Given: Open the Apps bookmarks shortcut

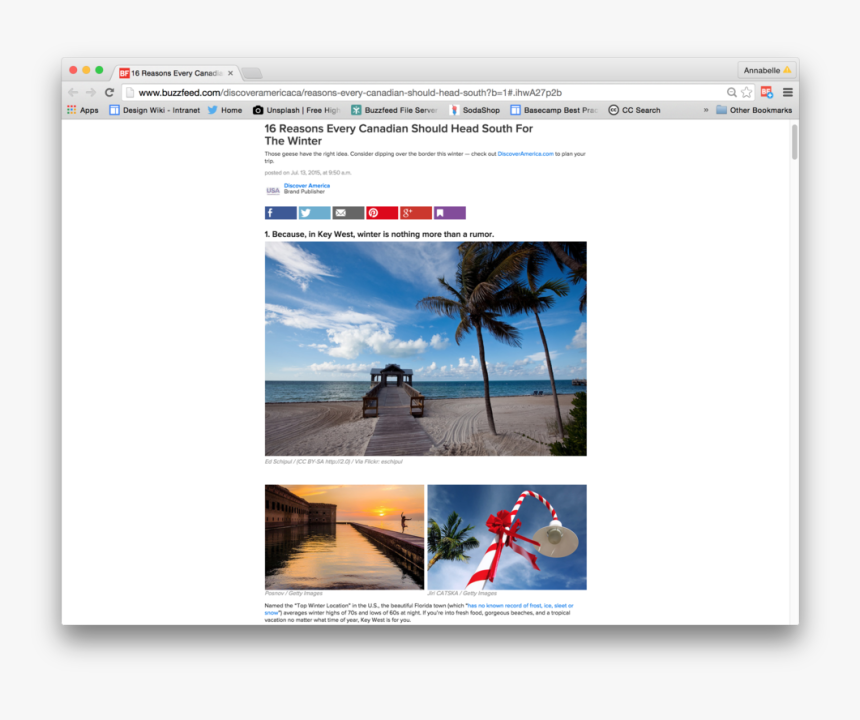Looking at the screenshot, I should point(83,110).
